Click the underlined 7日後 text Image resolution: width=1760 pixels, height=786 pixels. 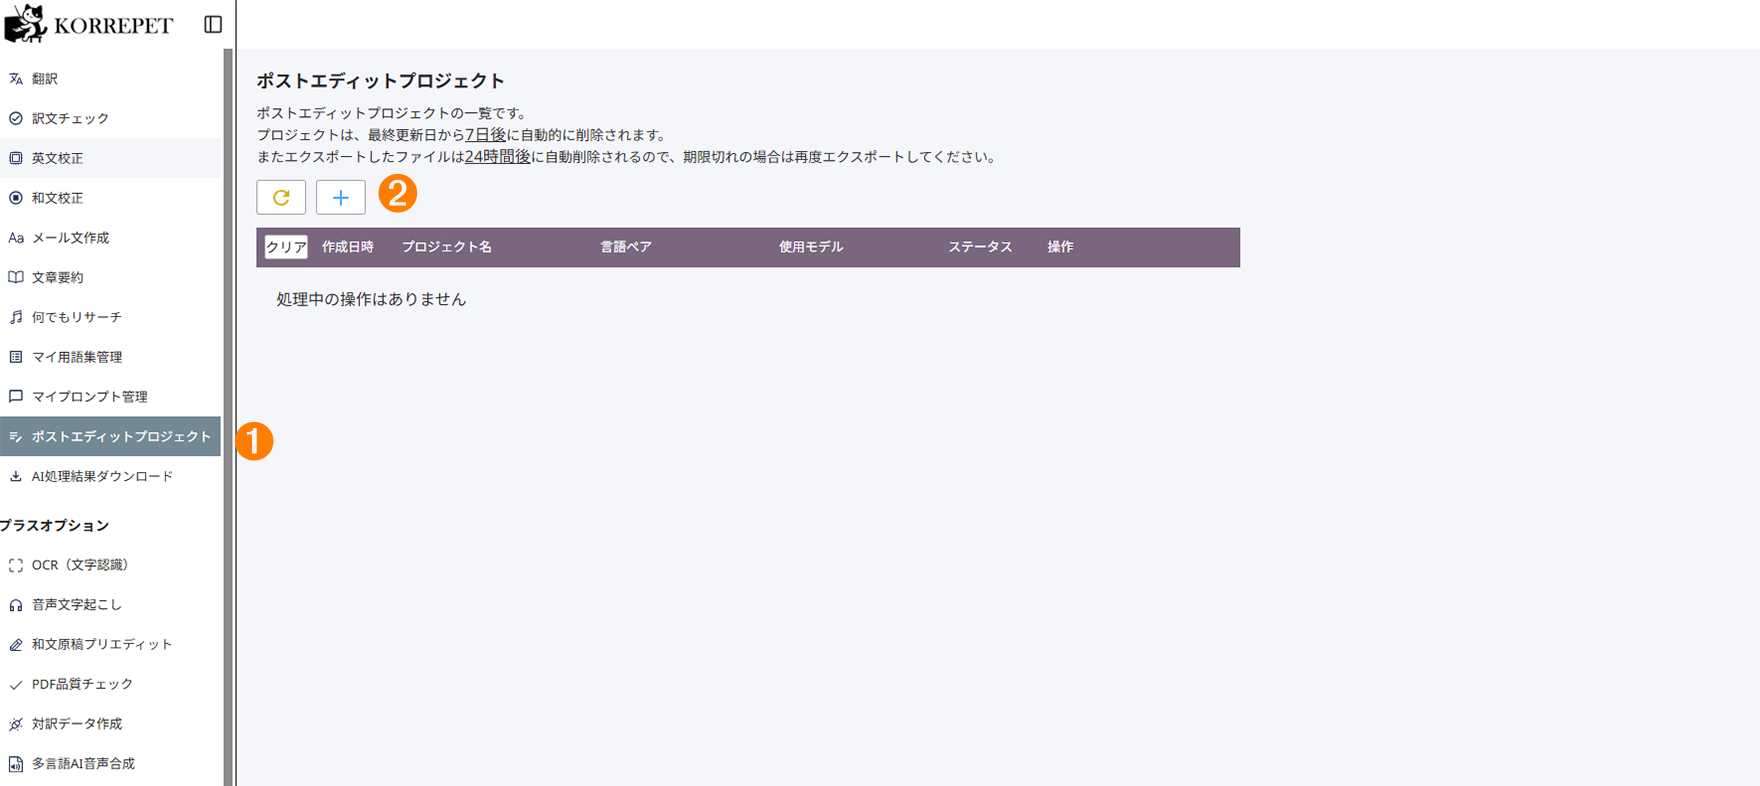tap(485, 135)
